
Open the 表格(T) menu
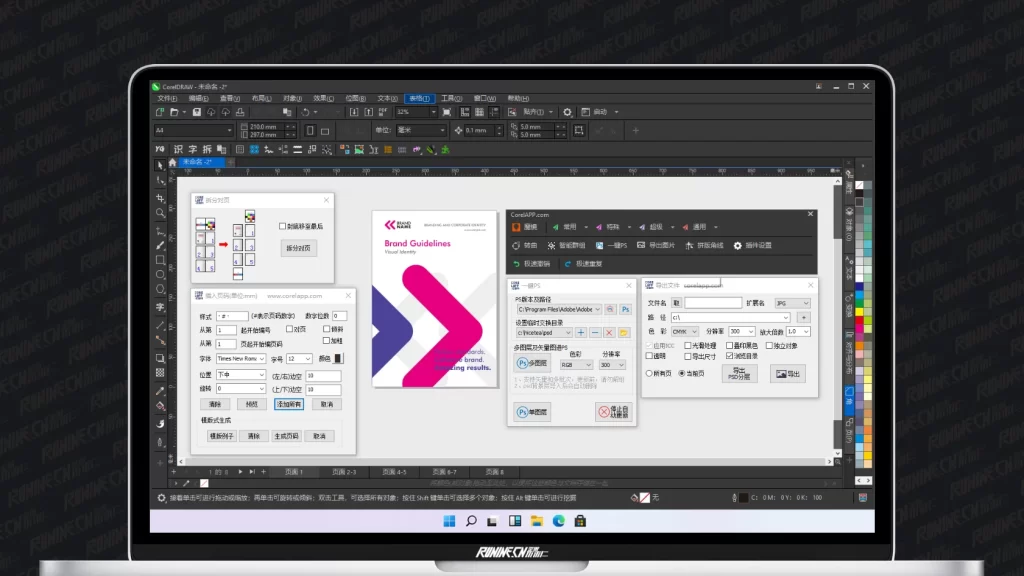coord(419,98)
